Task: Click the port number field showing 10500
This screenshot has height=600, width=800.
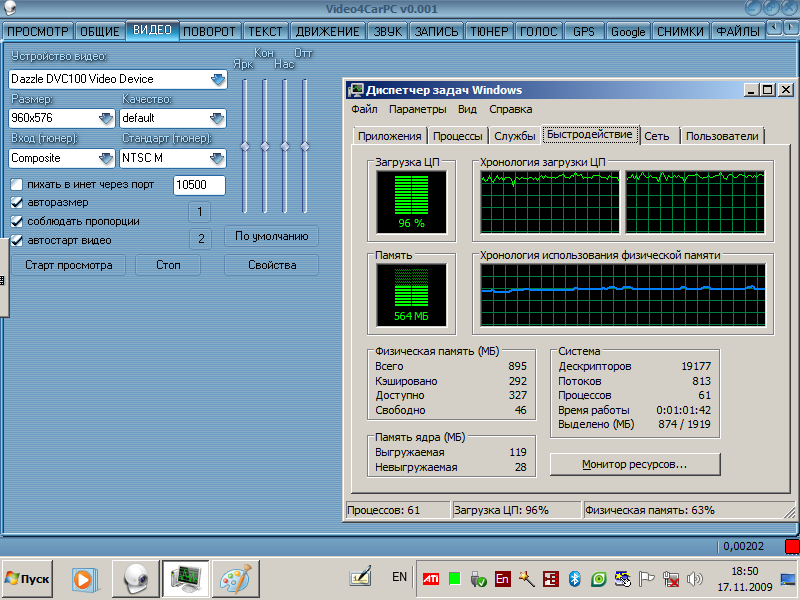Action: point(199,185)
